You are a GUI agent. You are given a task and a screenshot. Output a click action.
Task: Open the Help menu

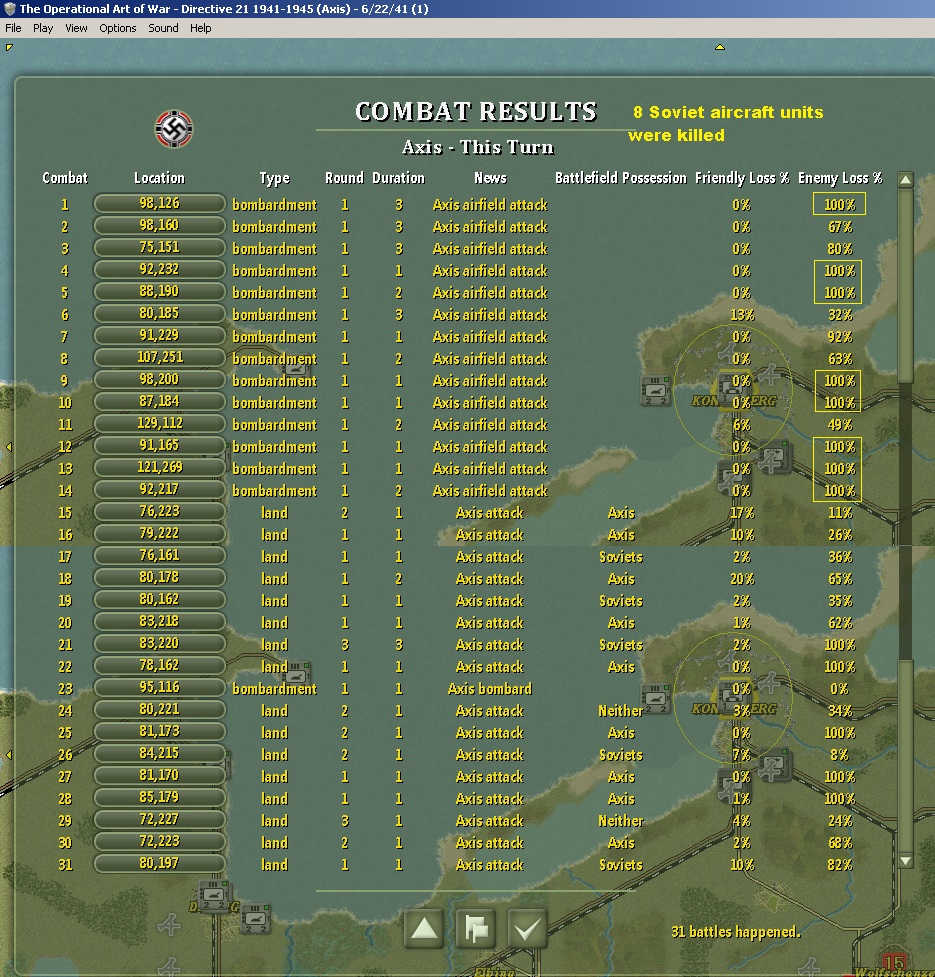[x=201, y=28]
